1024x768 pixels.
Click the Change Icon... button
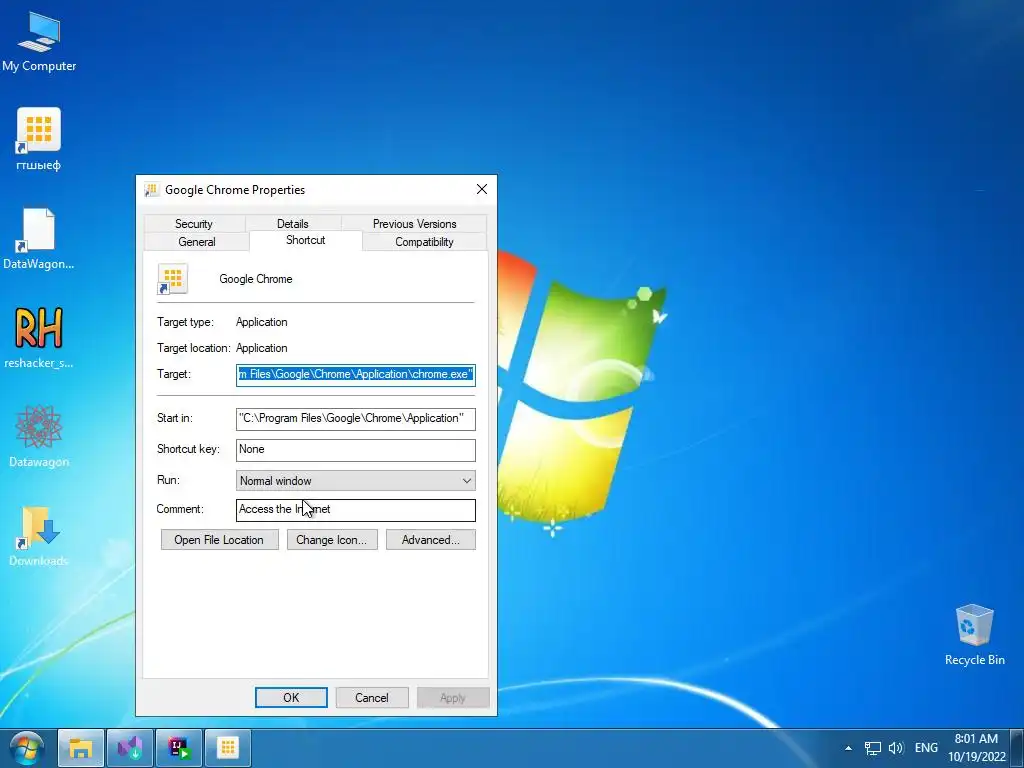point(332,539)
